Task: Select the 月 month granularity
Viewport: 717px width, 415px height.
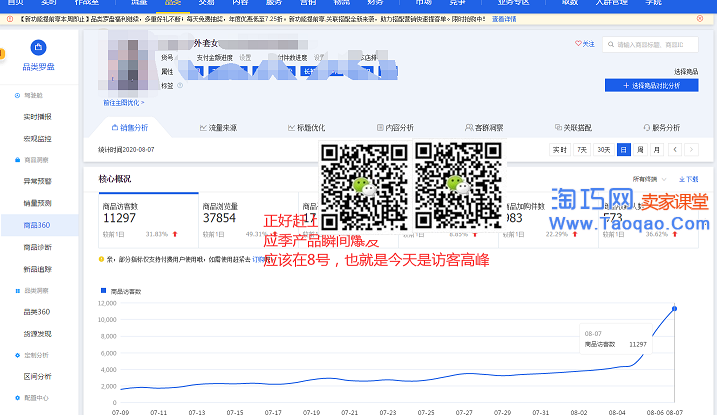Action: (657, 149)
